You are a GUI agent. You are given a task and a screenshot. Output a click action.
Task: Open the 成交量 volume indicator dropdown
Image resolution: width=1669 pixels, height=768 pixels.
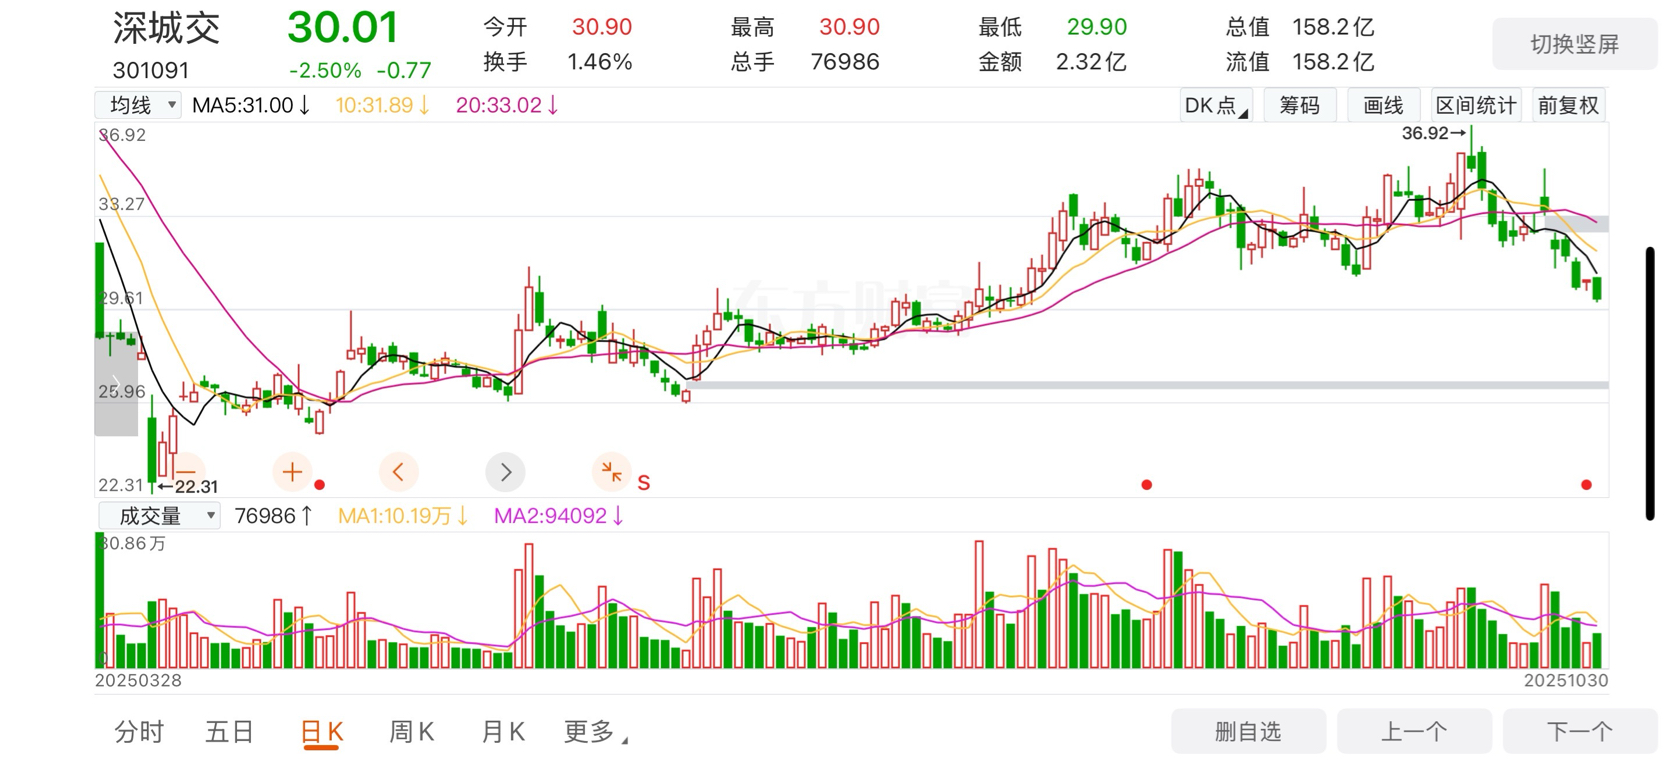pyautogui.click(x=158, y=516)
